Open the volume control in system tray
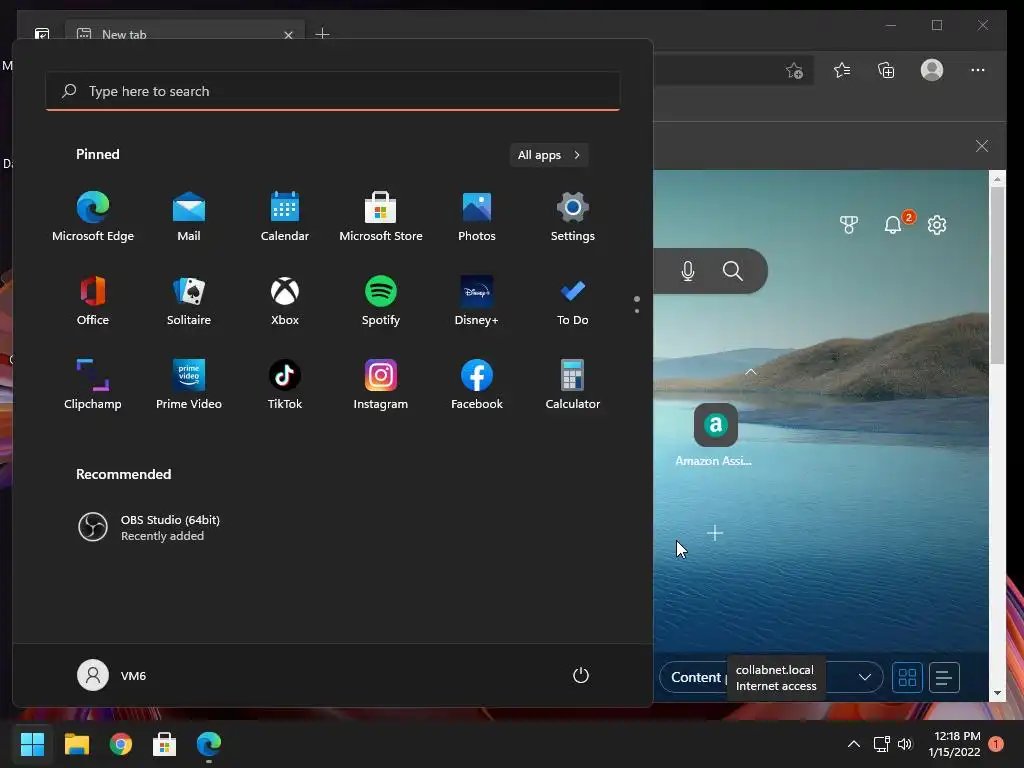Screen dimensions: 1024x768 [904, 744]
